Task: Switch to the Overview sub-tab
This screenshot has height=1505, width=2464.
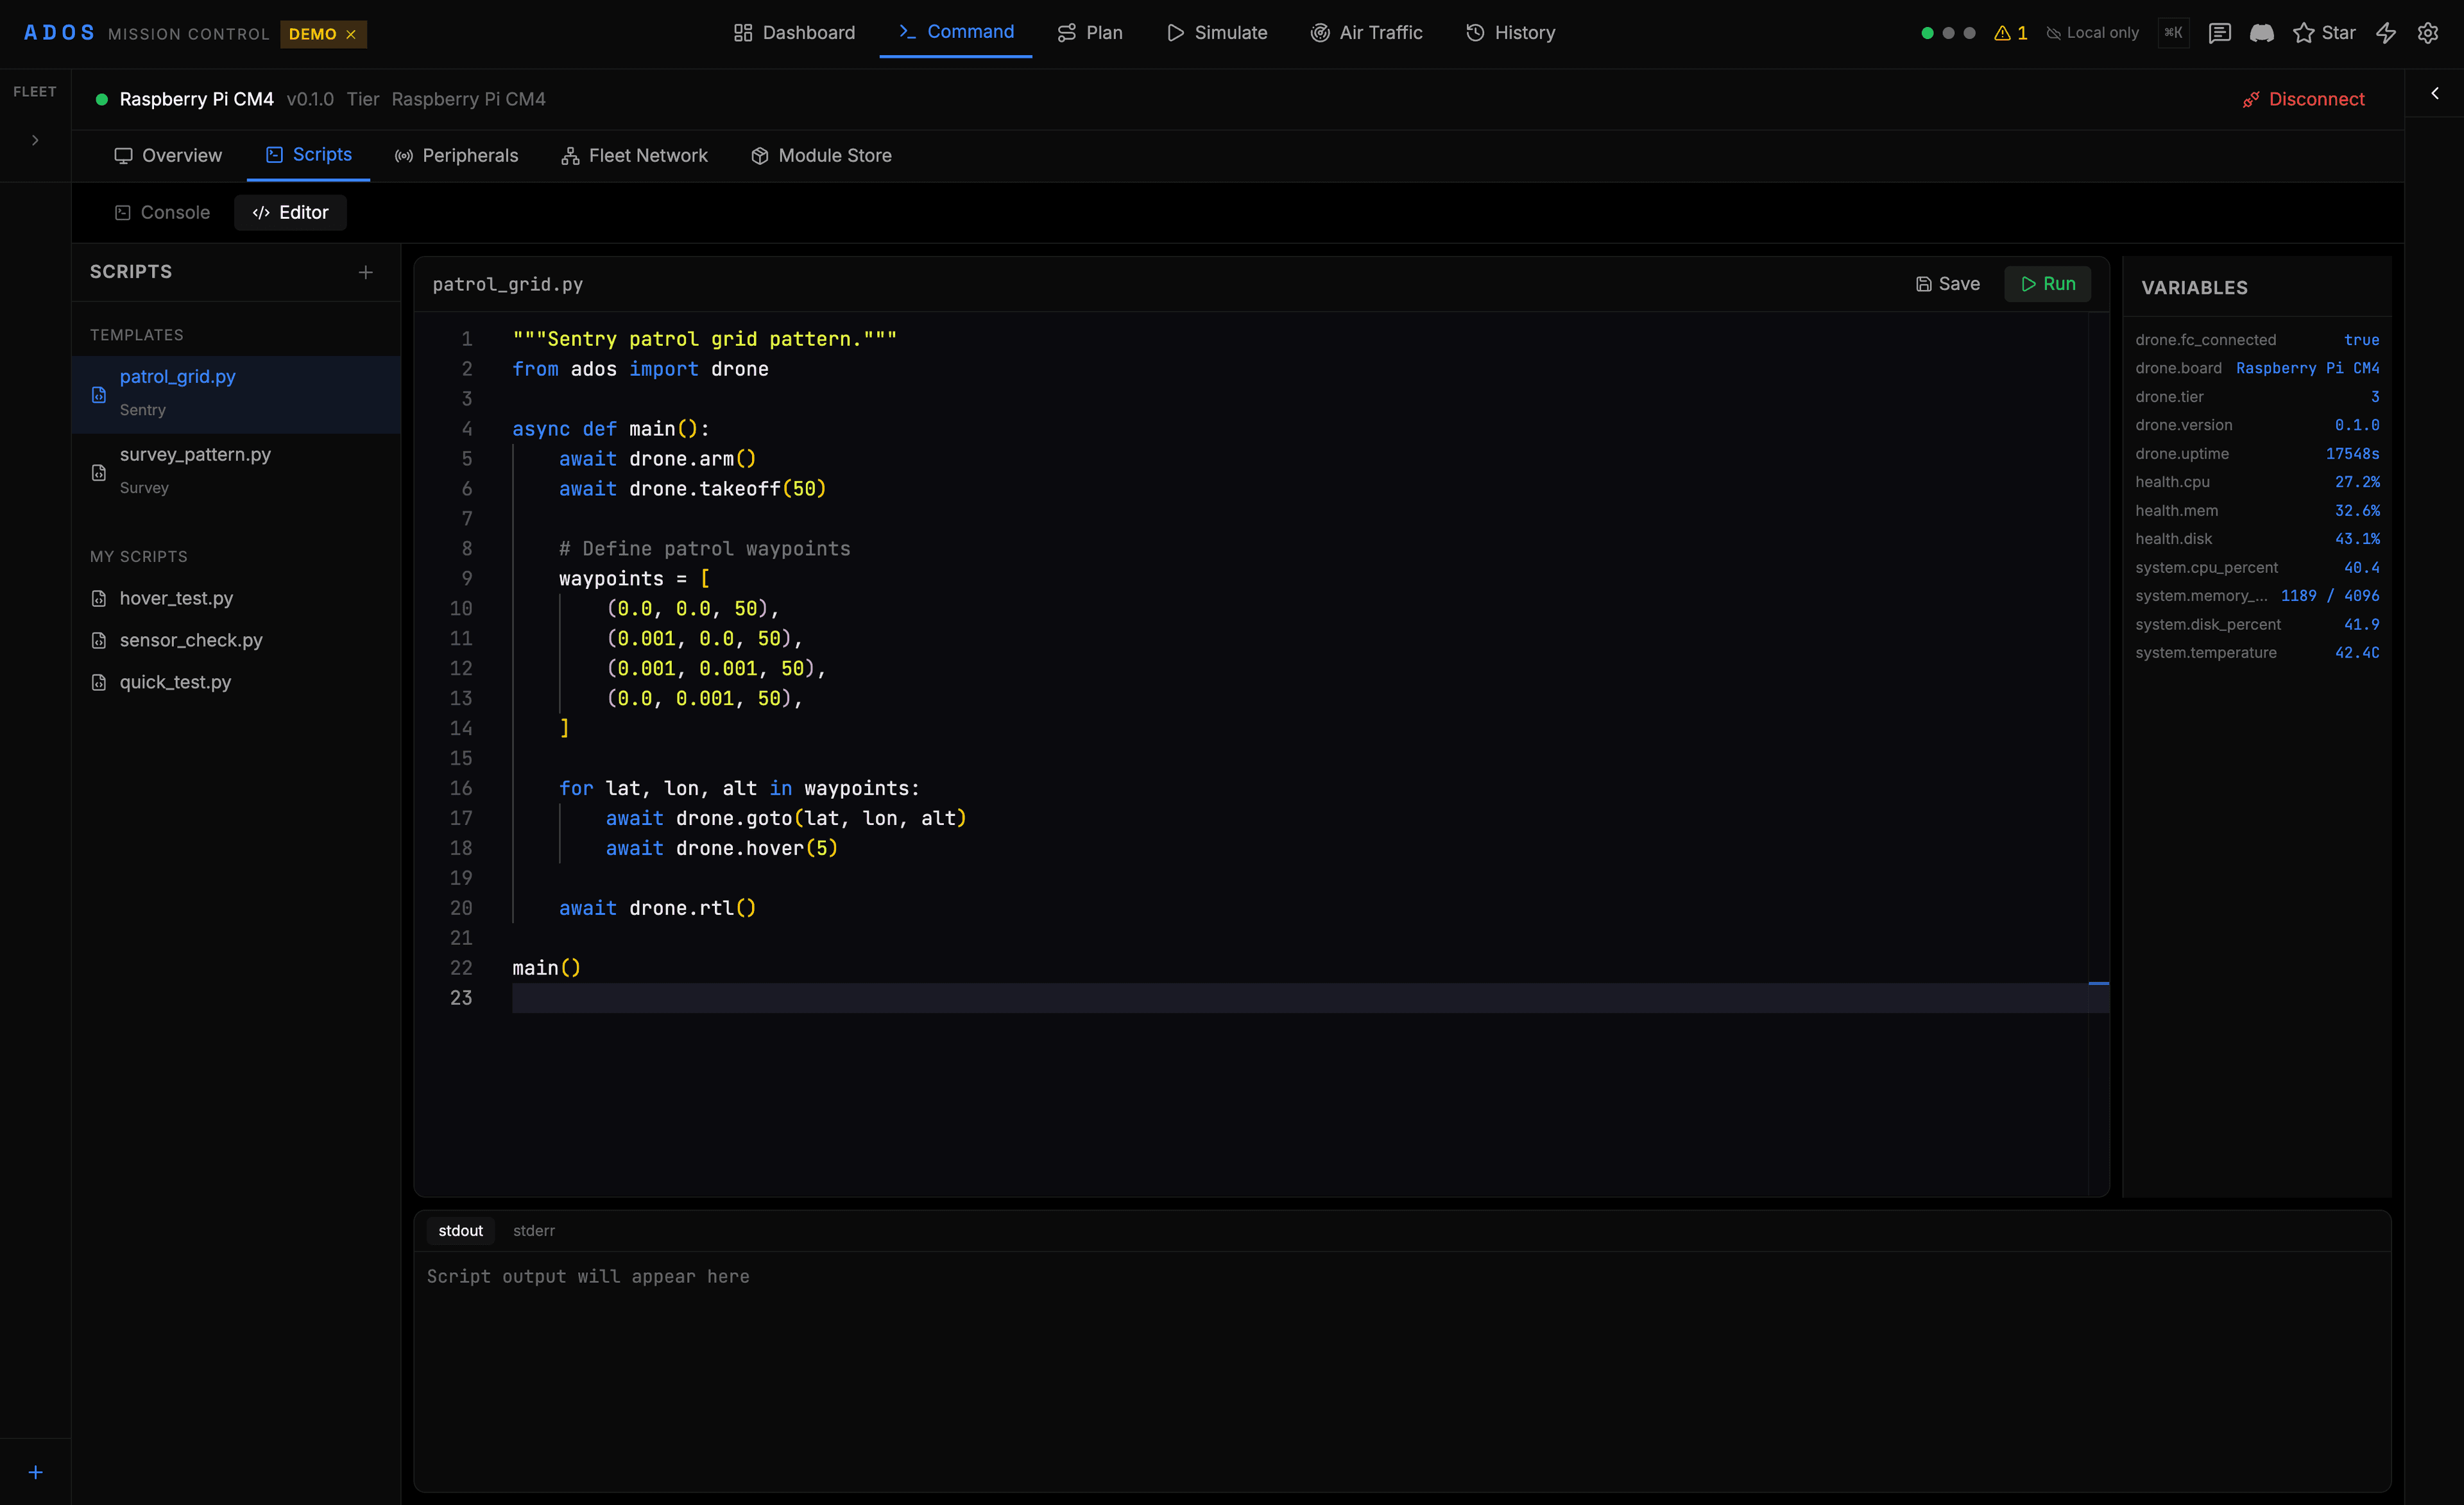Action: [168, 155]
